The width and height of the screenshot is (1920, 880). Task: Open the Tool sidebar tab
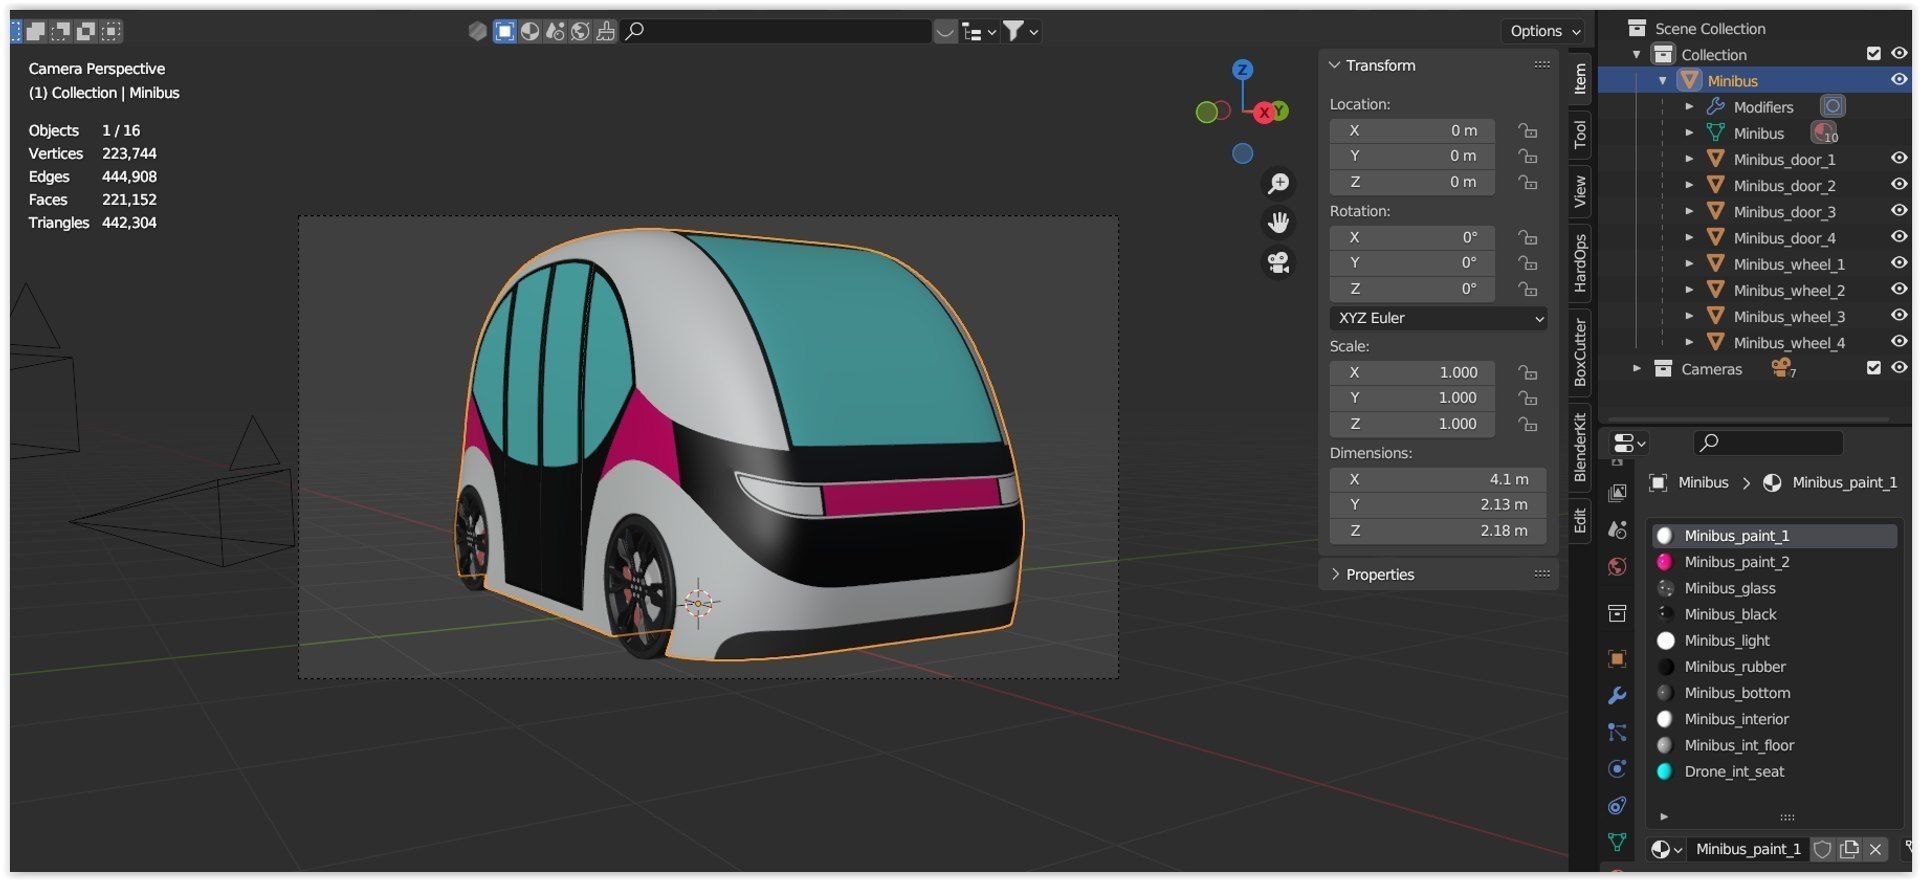pyautogui.click(x=1580, y=134)
